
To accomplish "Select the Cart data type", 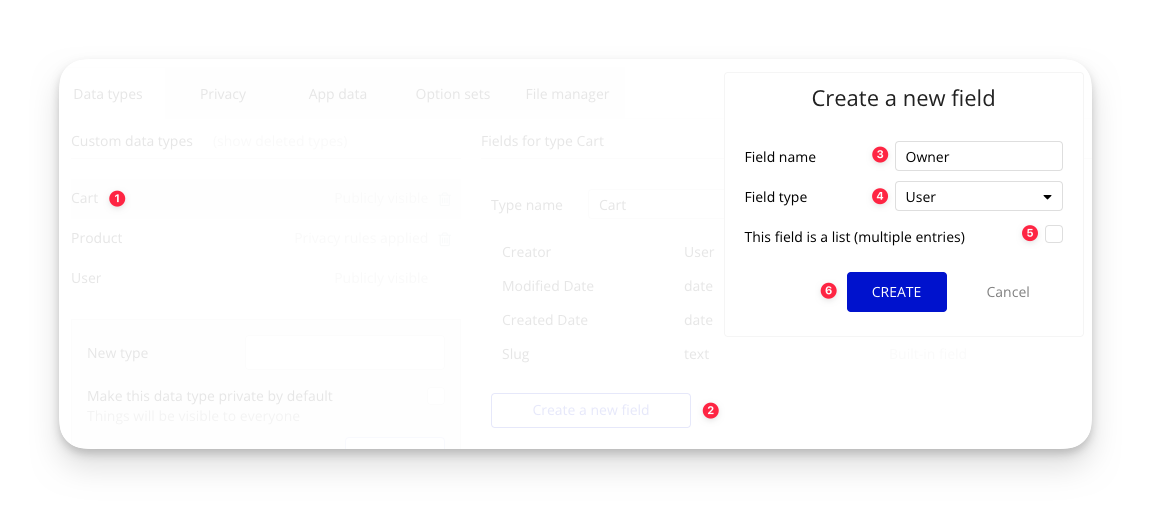I will pos(85,198).
